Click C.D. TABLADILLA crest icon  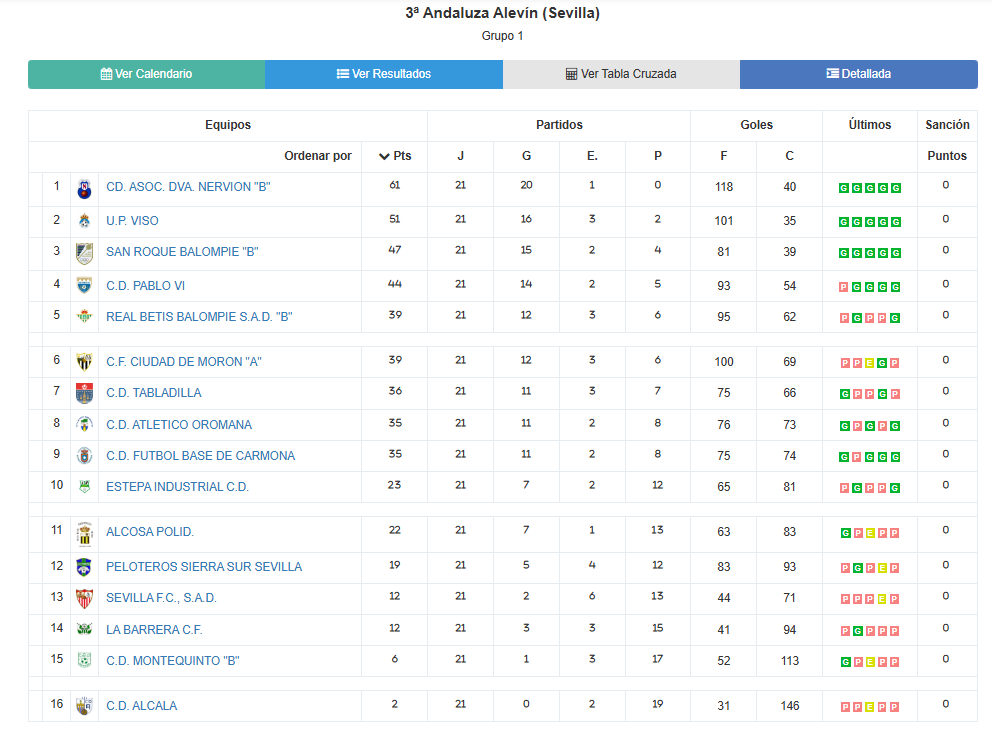tap(84, 393)
